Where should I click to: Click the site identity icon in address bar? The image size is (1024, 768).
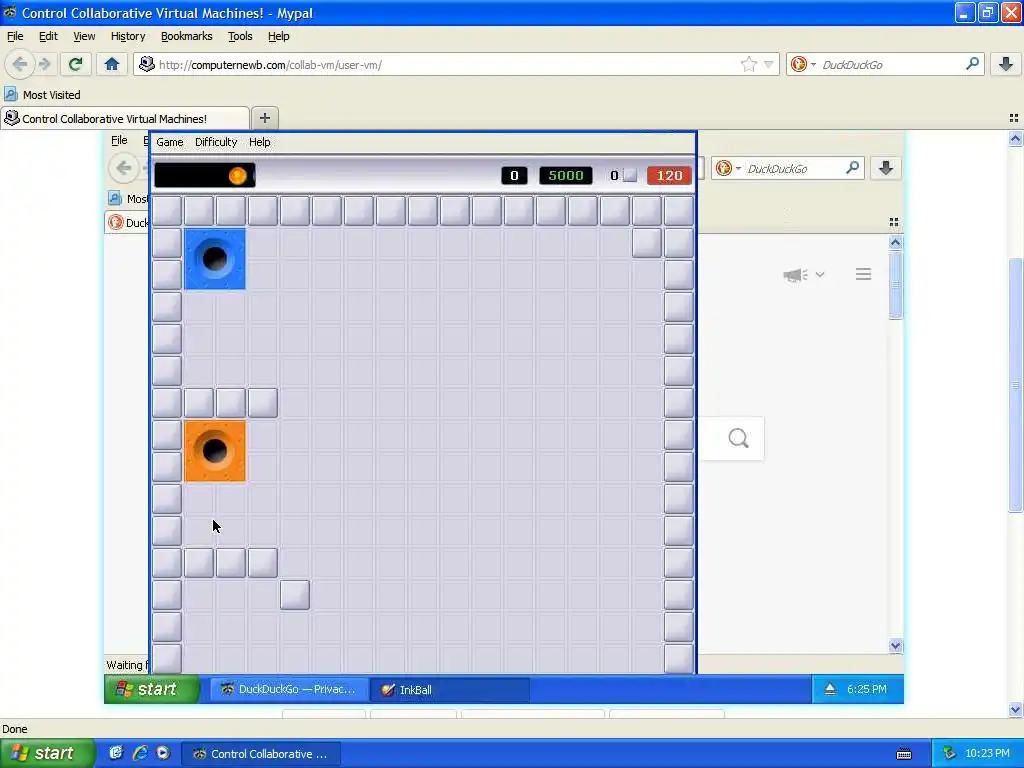[x=147, y=64]
